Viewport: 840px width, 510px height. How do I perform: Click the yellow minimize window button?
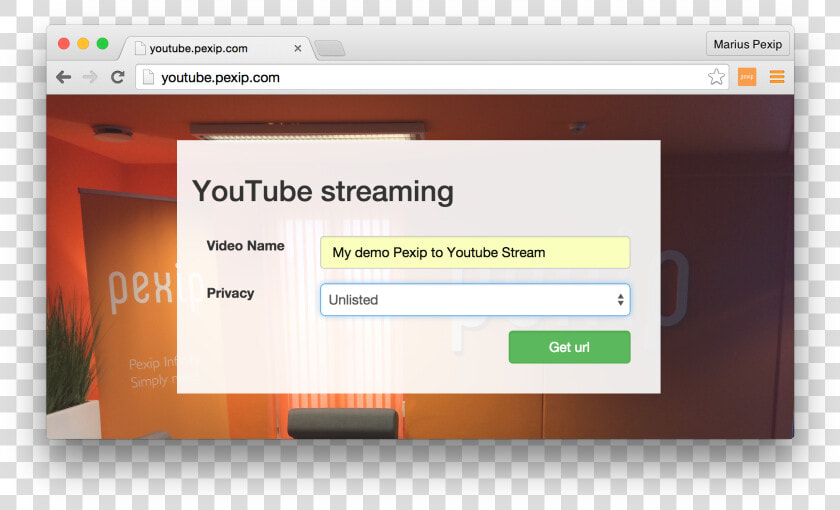click(83, 43)
